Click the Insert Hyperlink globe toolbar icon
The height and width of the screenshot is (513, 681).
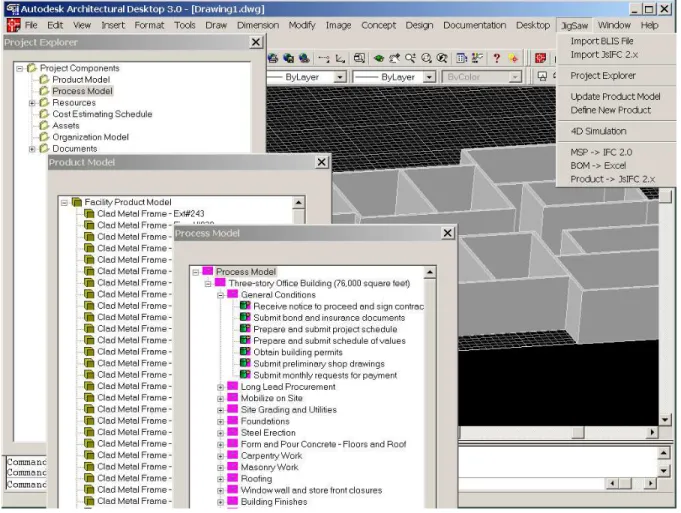(304, 58)
